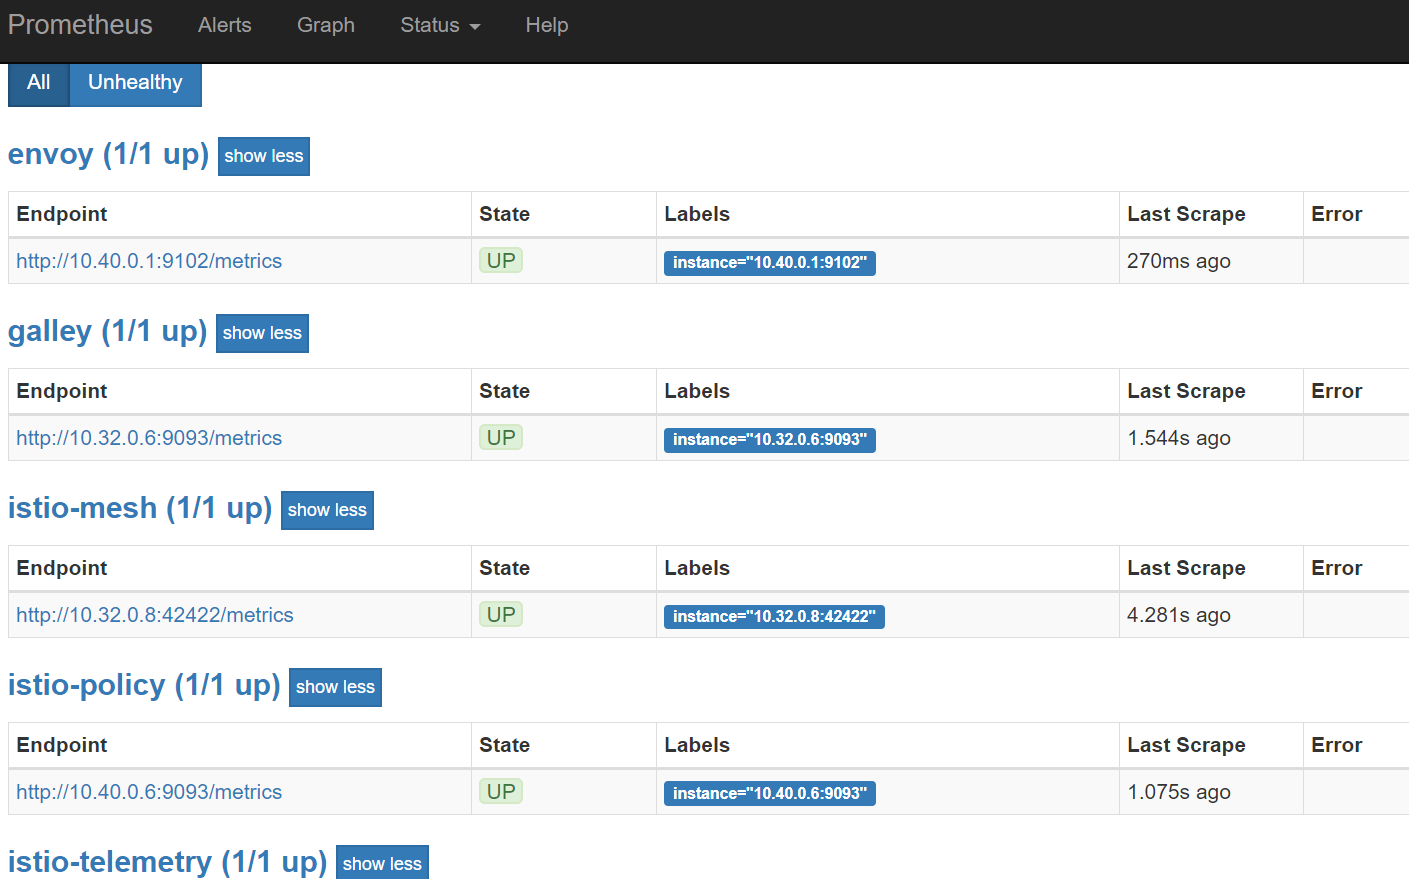Click the istio-mesh section heading link
The height and width of the screenshot is (879, 1409).
[140, 508]
